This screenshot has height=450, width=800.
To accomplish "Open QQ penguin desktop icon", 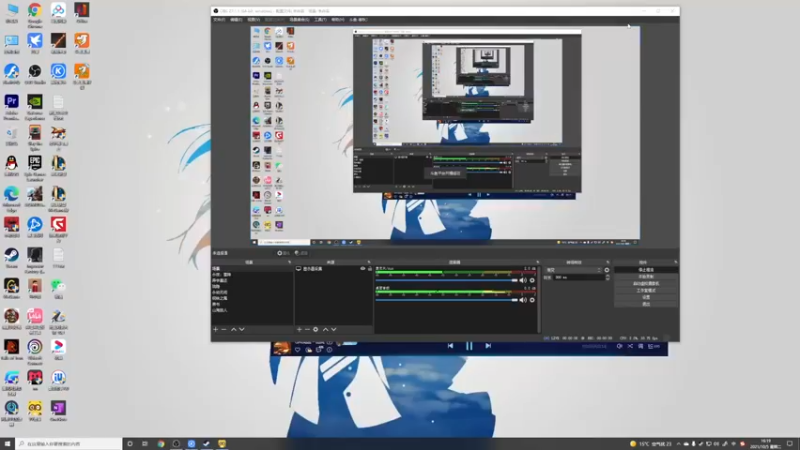I will pyautogui.click(x=11, y=167).
